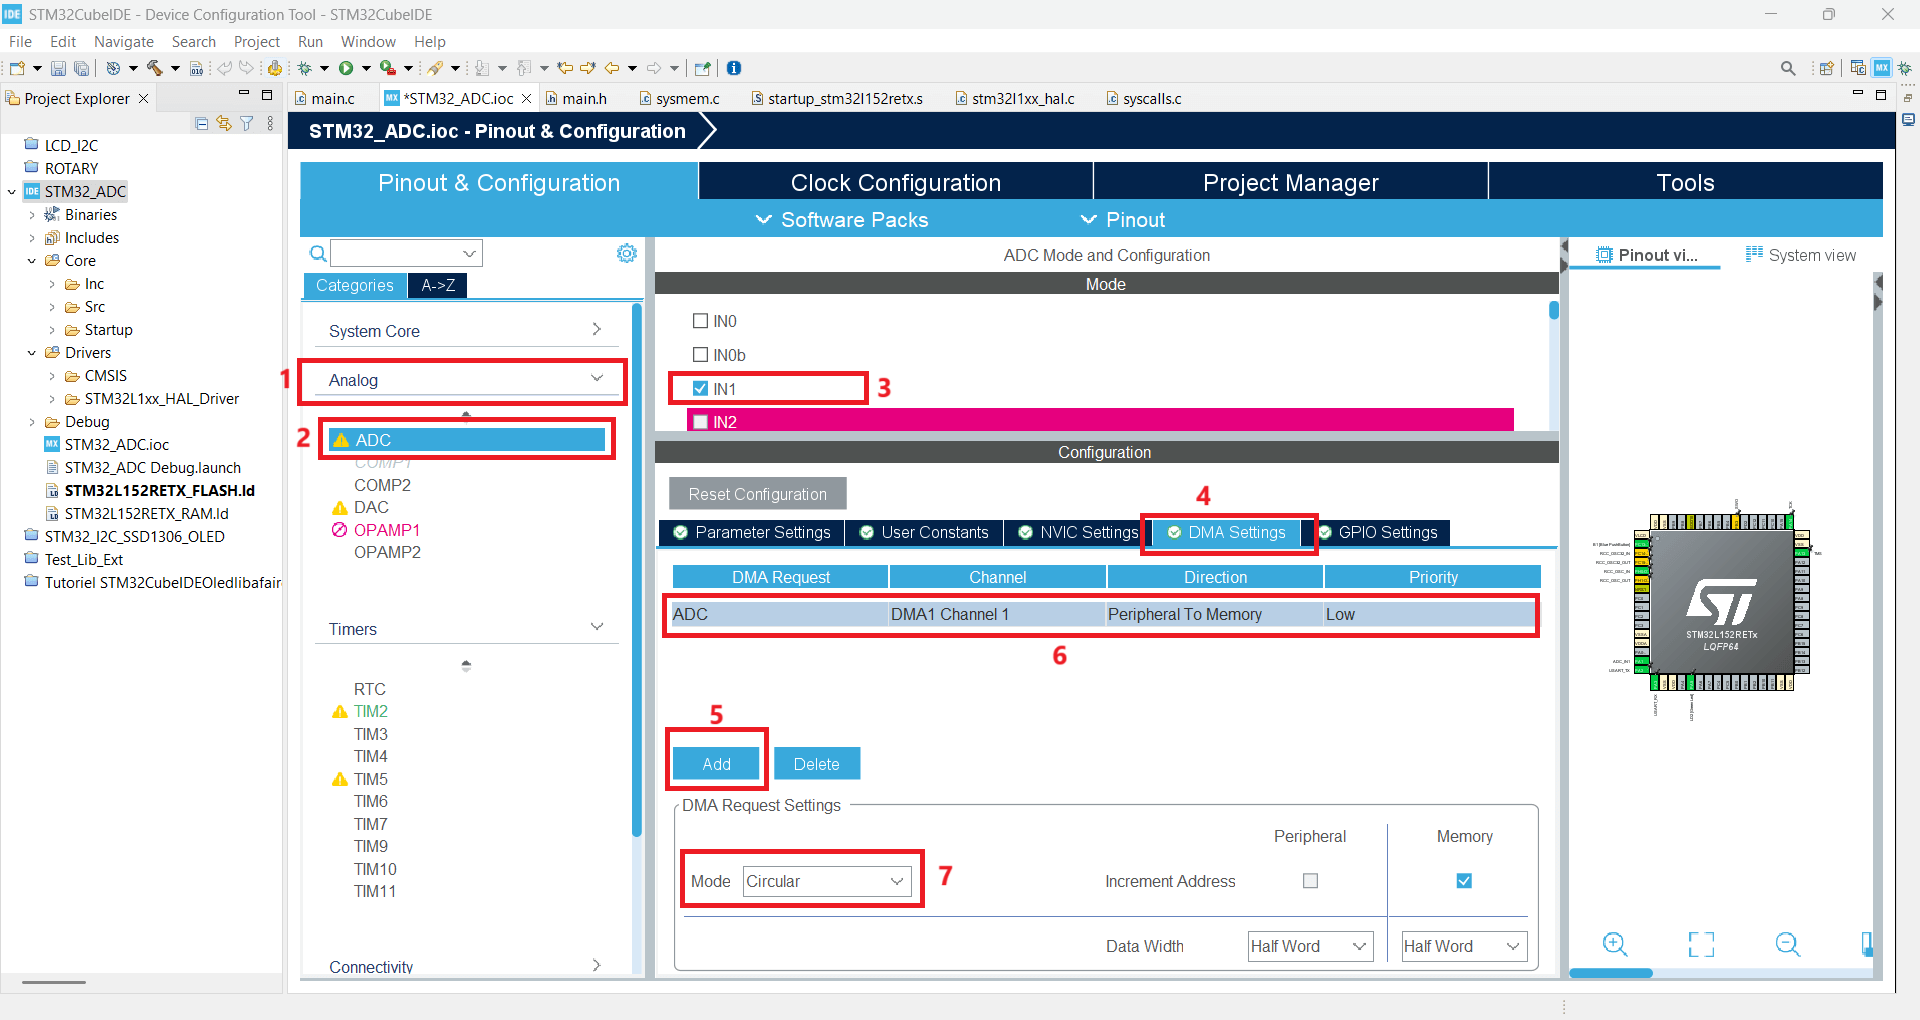This screenshot has width=1920, height=1020.
Task: Select ADC in the Analog list
Action: (467, 440)
